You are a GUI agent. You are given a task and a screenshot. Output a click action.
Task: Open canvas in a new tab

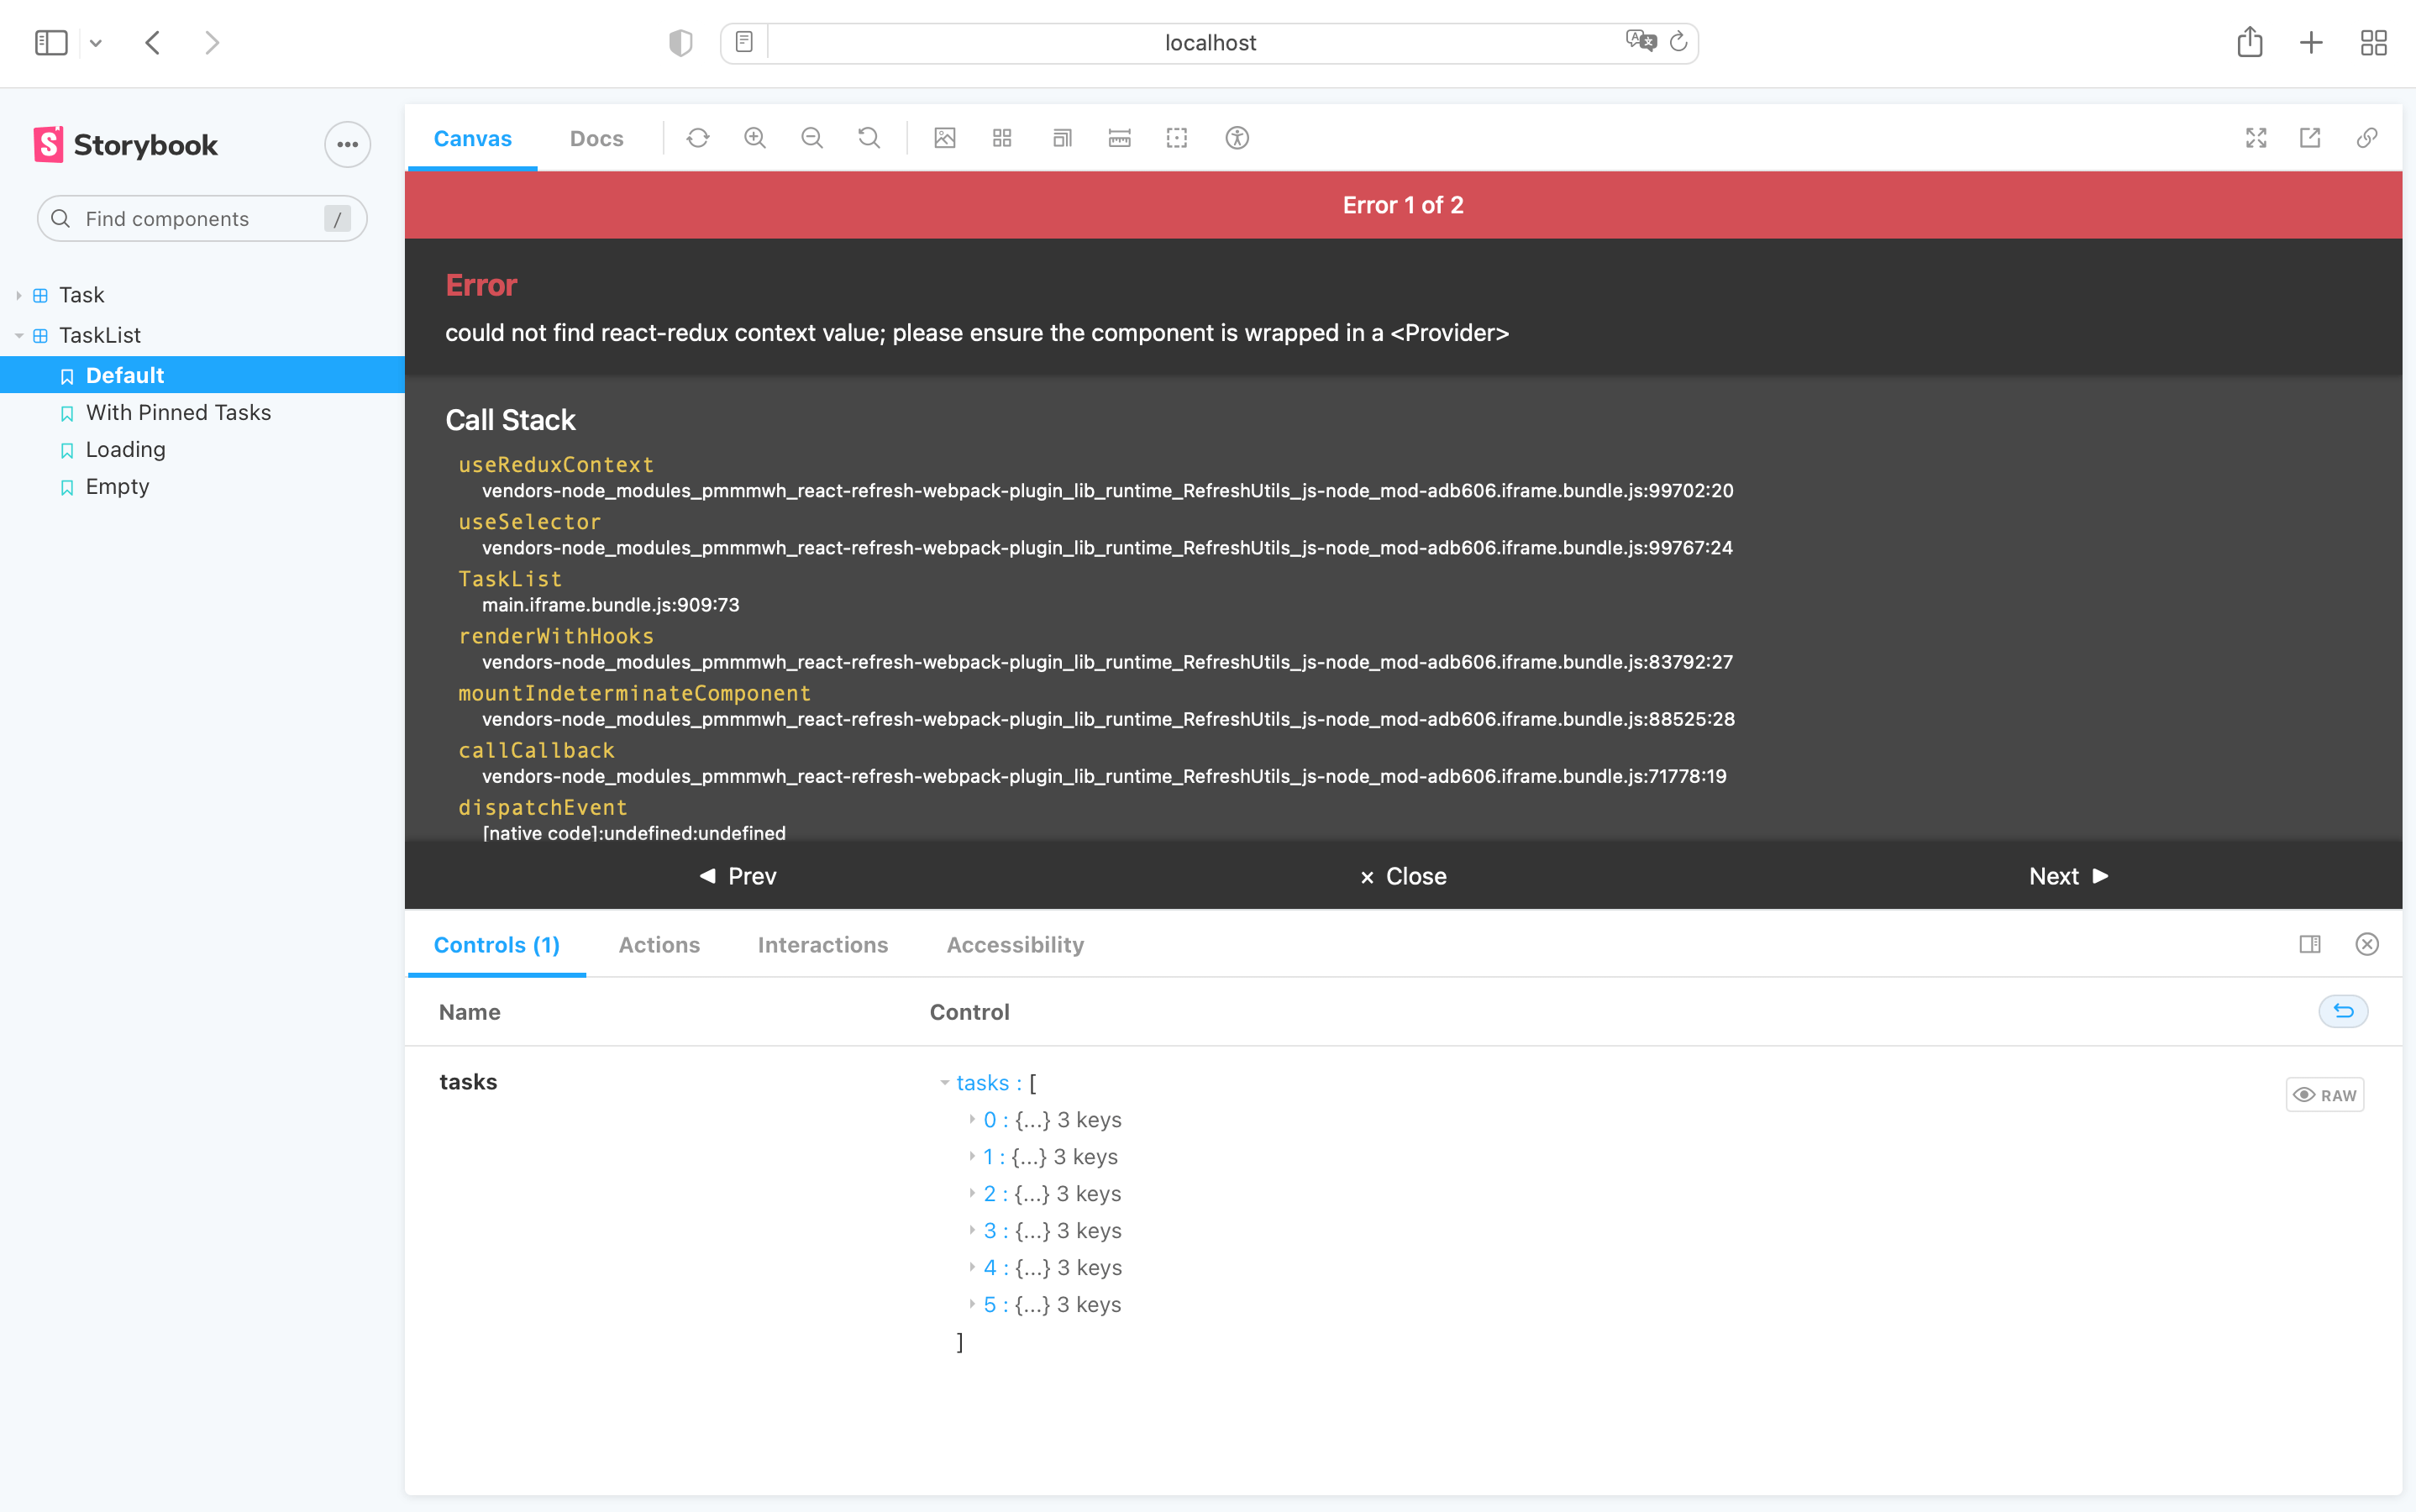(2309, 138)
